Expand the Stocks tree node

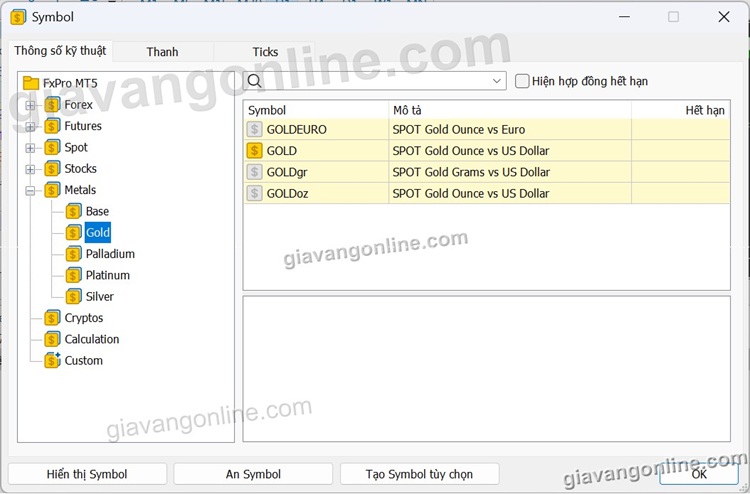pyautogui.click(x=30, y=169)
